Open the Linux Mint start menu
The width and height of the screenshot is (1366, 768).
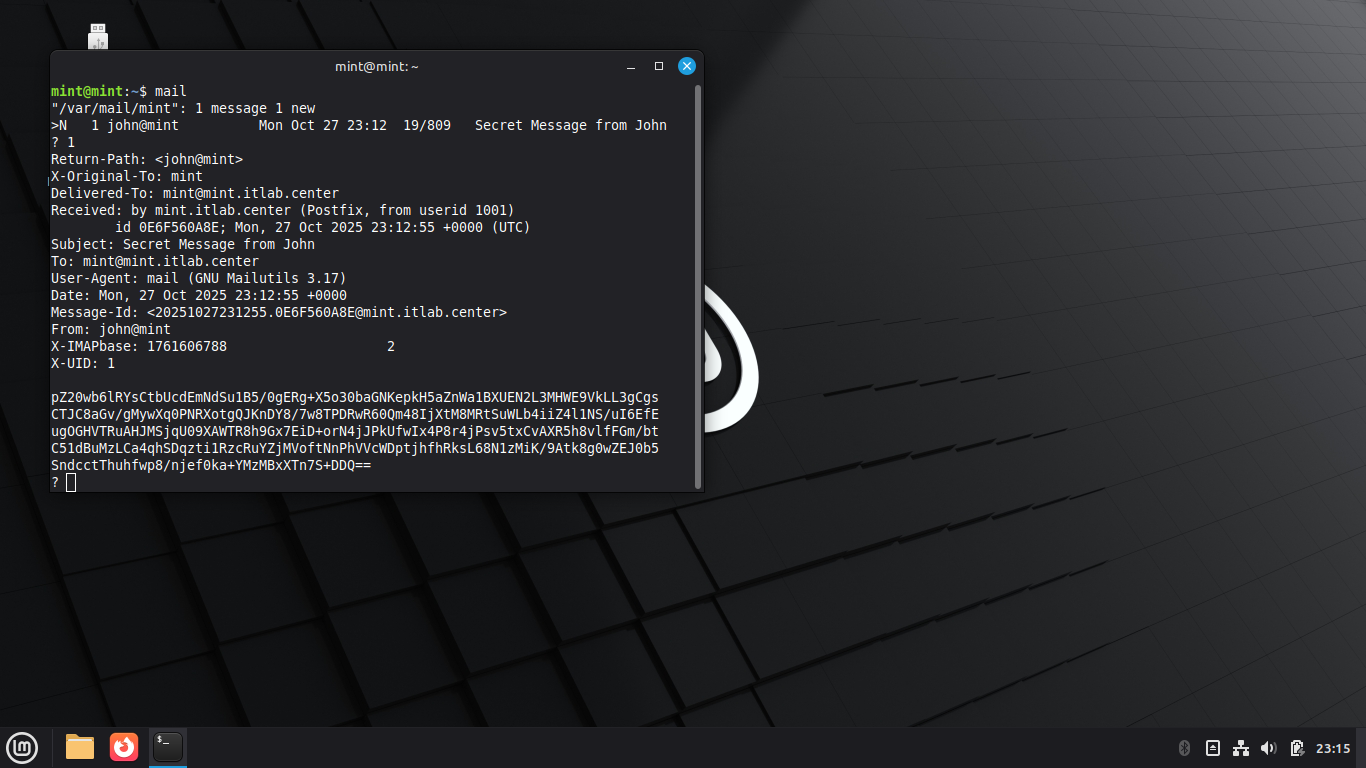pyautogui.click(x=22, y=747)
